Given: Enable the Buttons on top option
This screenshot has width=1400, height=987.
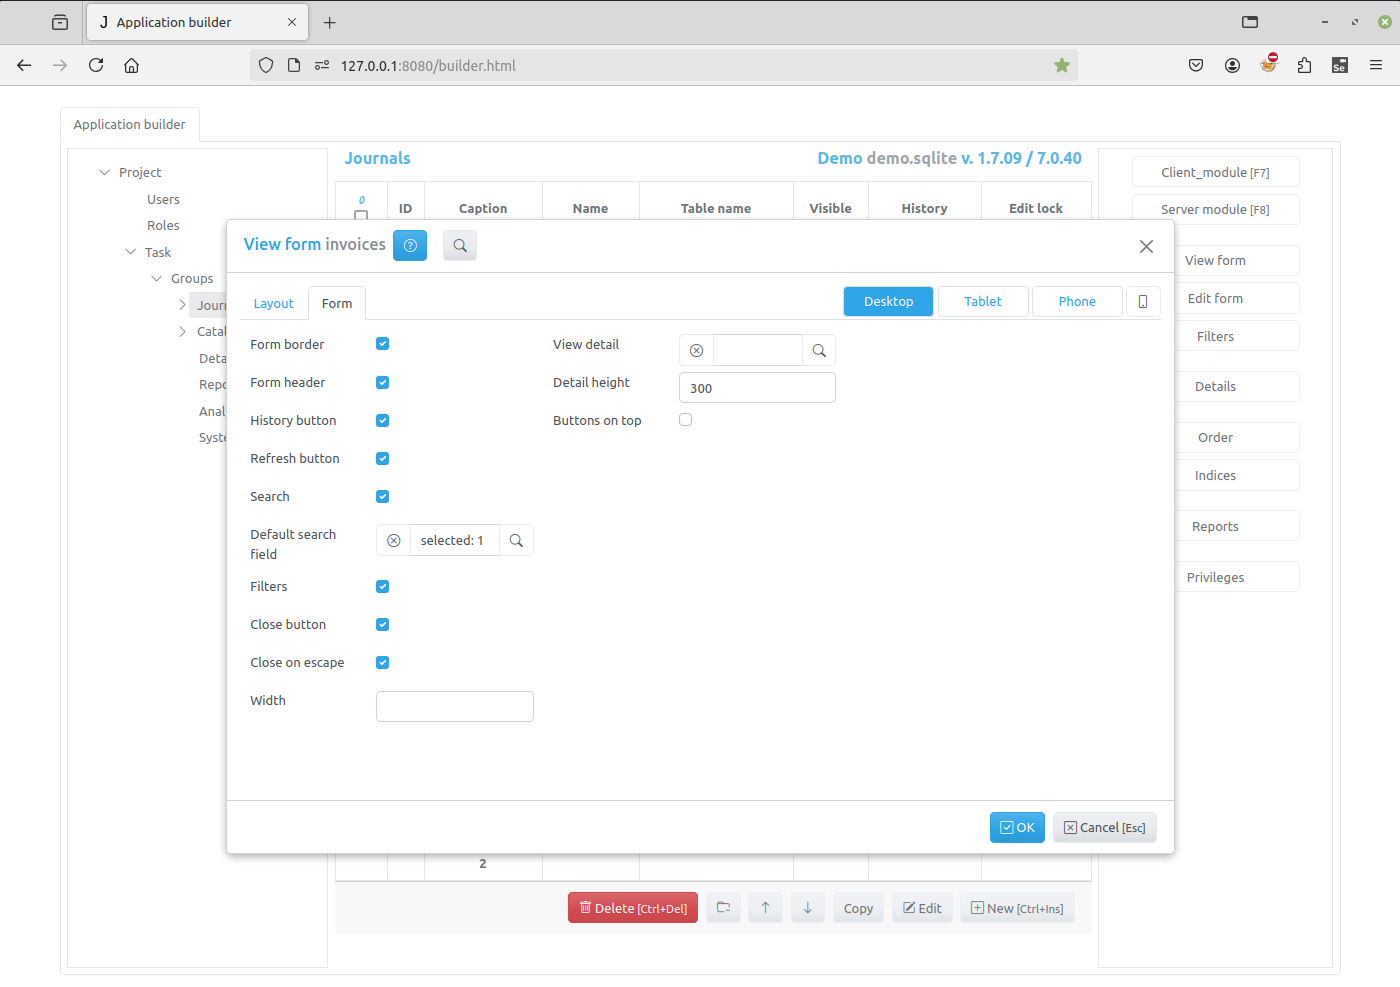Looking at the screenshot, I should [x=685, y=419].
